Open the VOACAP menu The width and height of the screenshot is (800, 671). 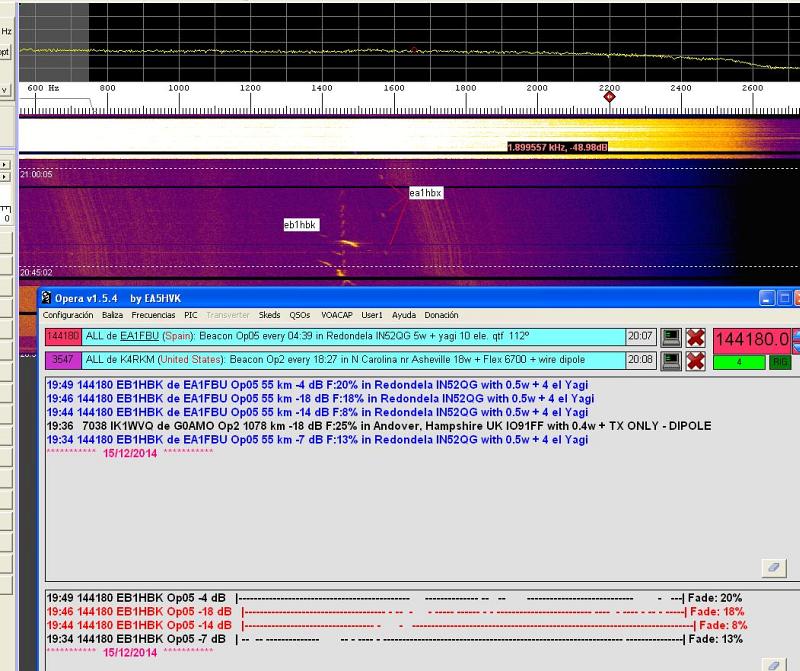[337, 315]
